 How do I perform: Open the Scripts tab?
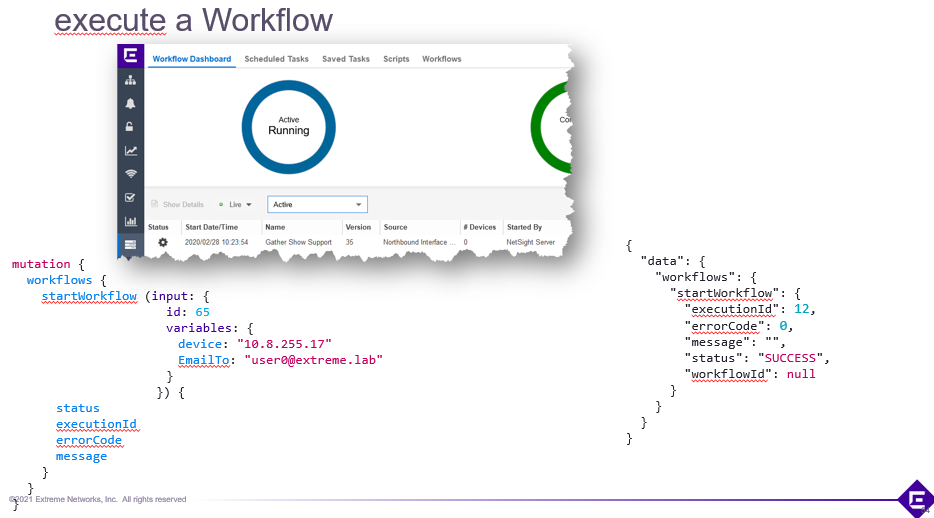(x=396, y=59)
